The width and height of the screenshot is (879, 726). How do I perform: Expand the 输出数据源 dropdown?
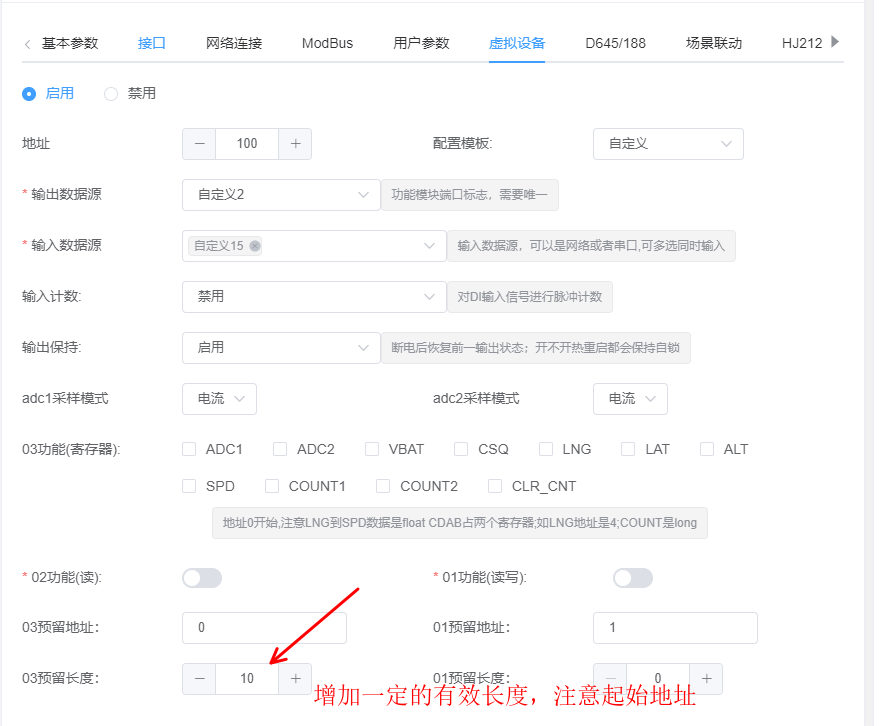pos(281,195)
